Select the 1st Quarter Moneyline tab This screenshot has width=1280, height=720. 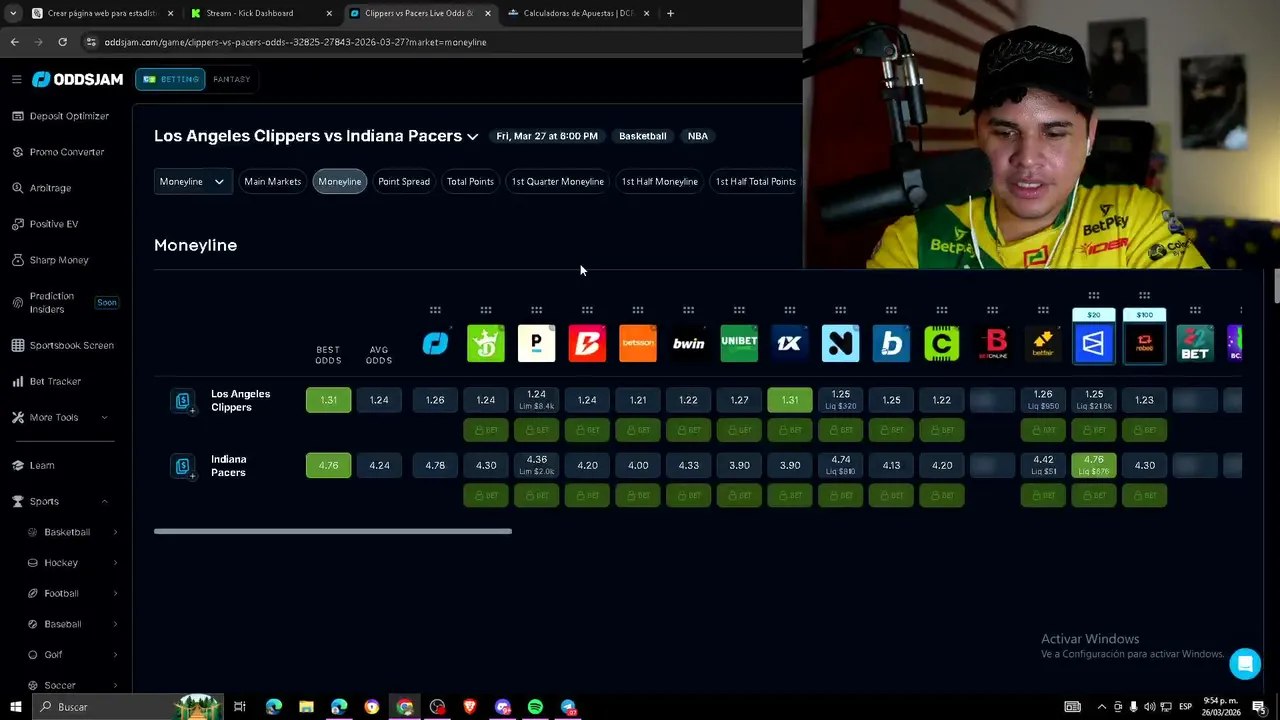click(558, 181)
